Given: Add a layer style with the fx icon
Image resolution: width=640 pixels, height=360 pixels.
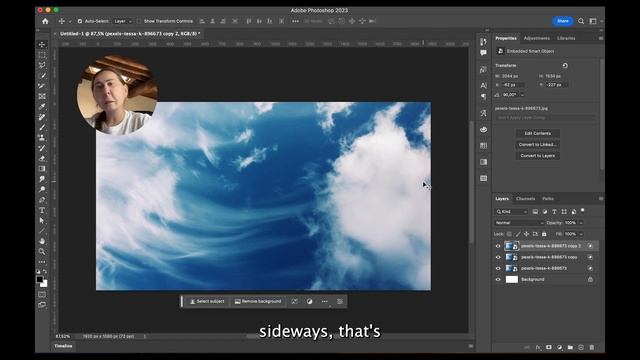Looking at the screenshot, I should coord(538,347).
